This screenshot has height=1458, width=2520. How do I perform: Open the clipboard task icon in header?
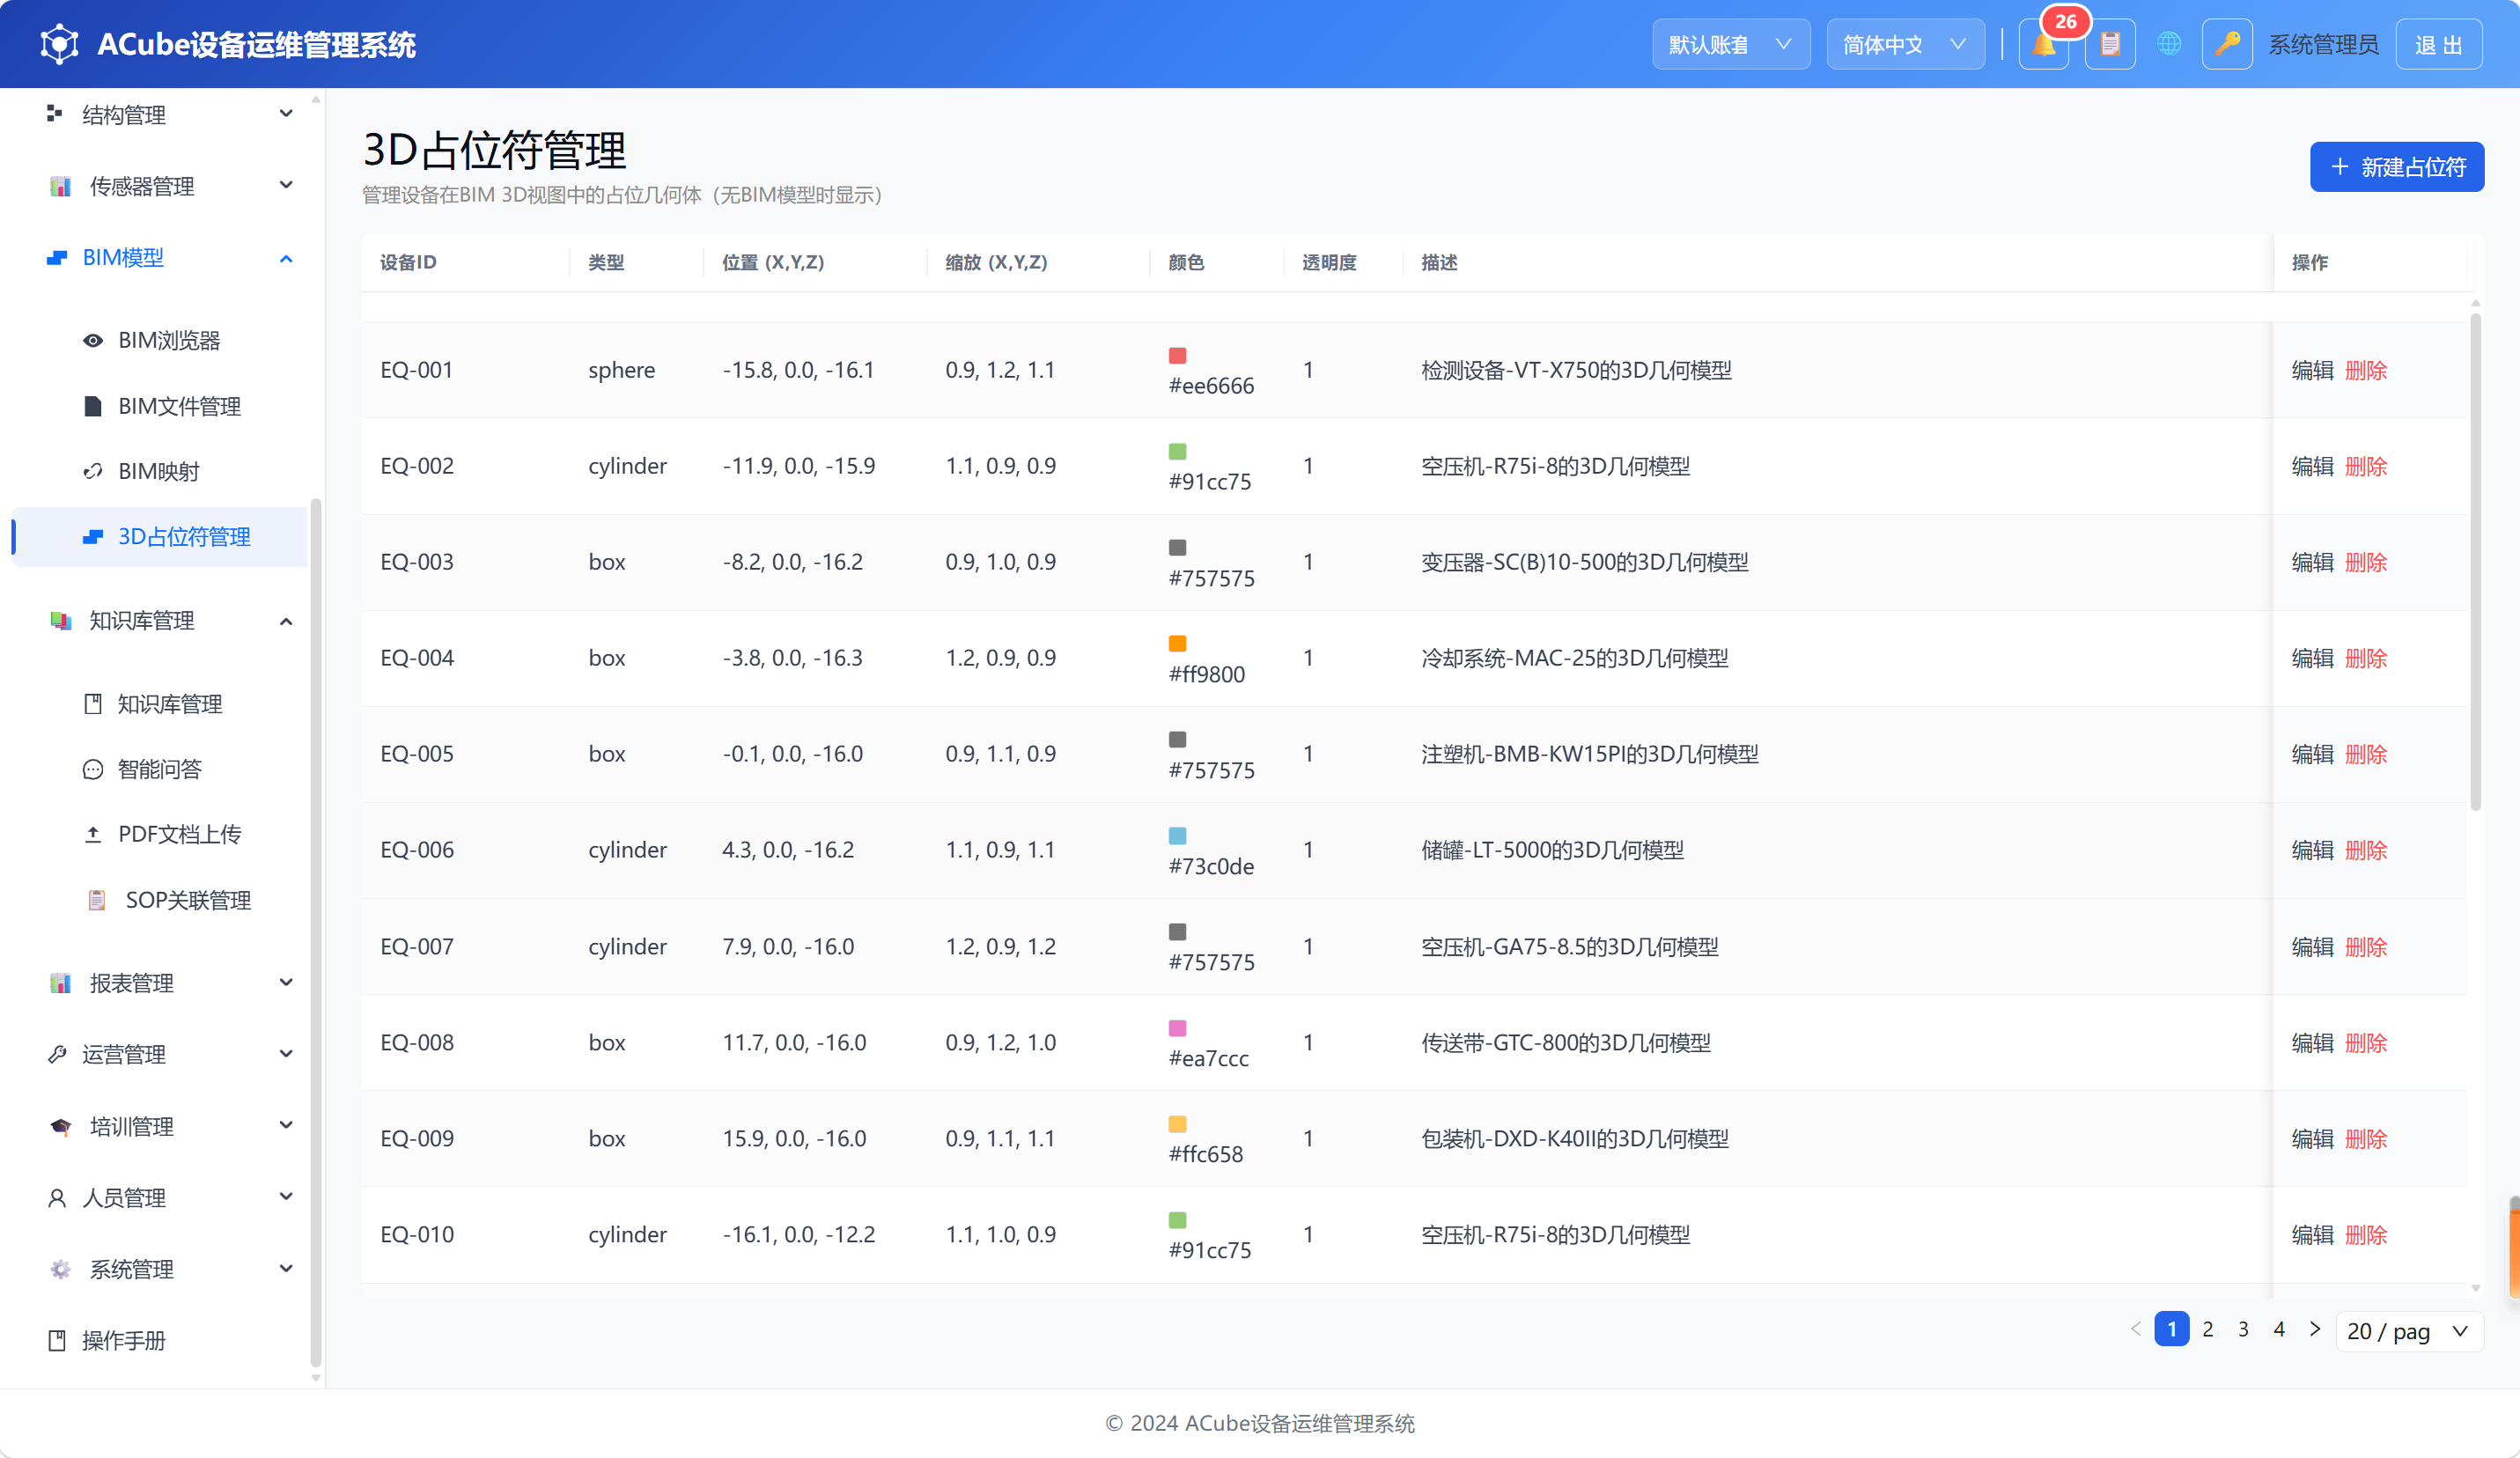coord(2110,45)
